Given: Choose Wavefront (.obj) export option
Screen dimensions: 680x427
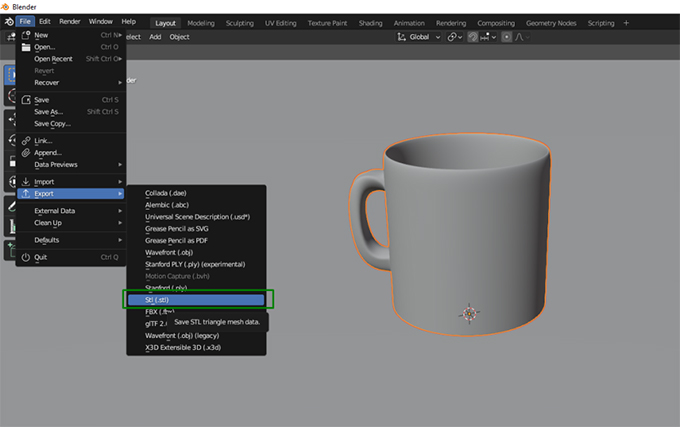Looking at the screenshot, I should (x=169, y=252).
